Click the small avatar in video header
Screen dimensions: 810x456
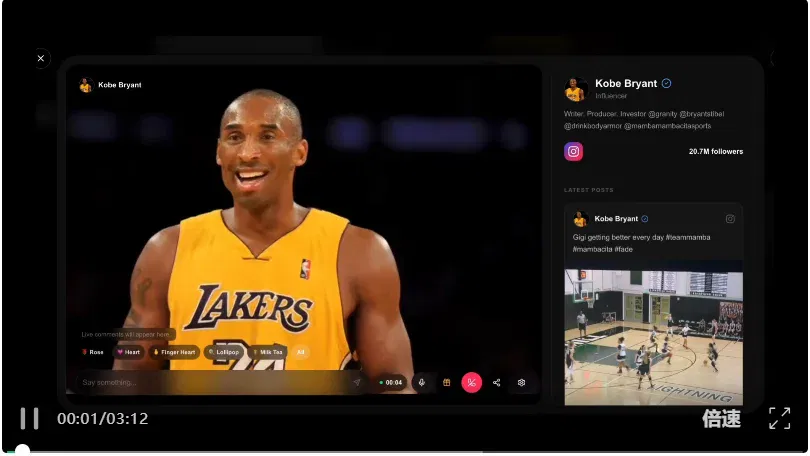click(86, 85)
